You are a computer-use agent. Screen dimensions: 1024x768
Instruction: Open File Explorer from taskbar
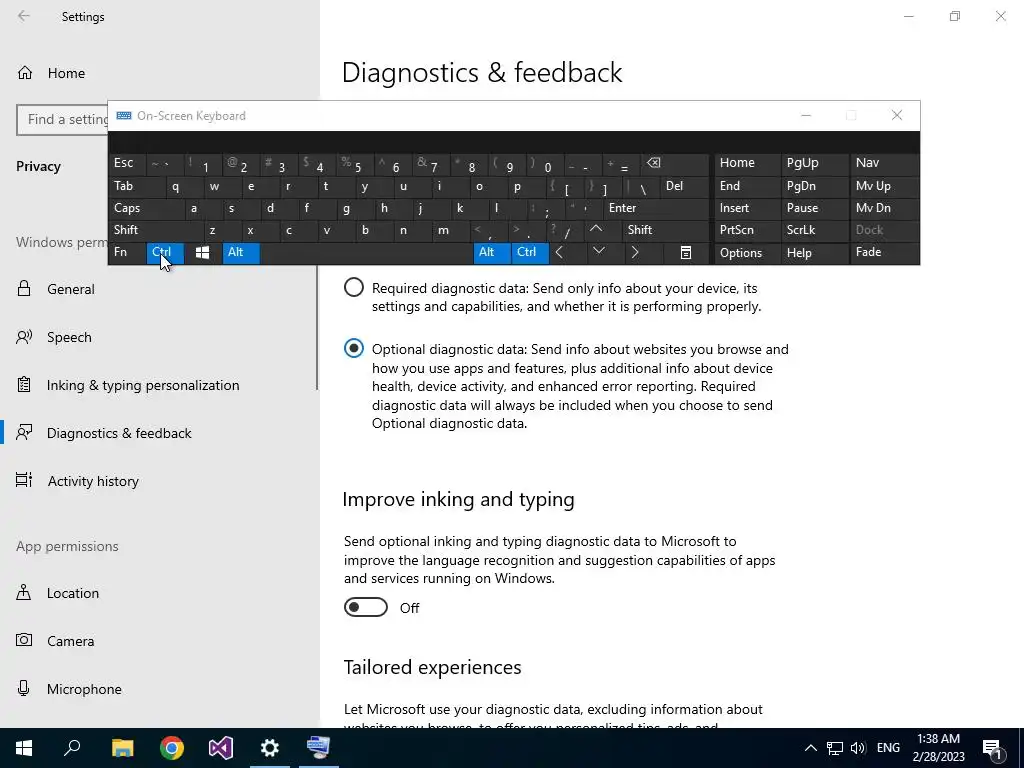click(122, 748)
